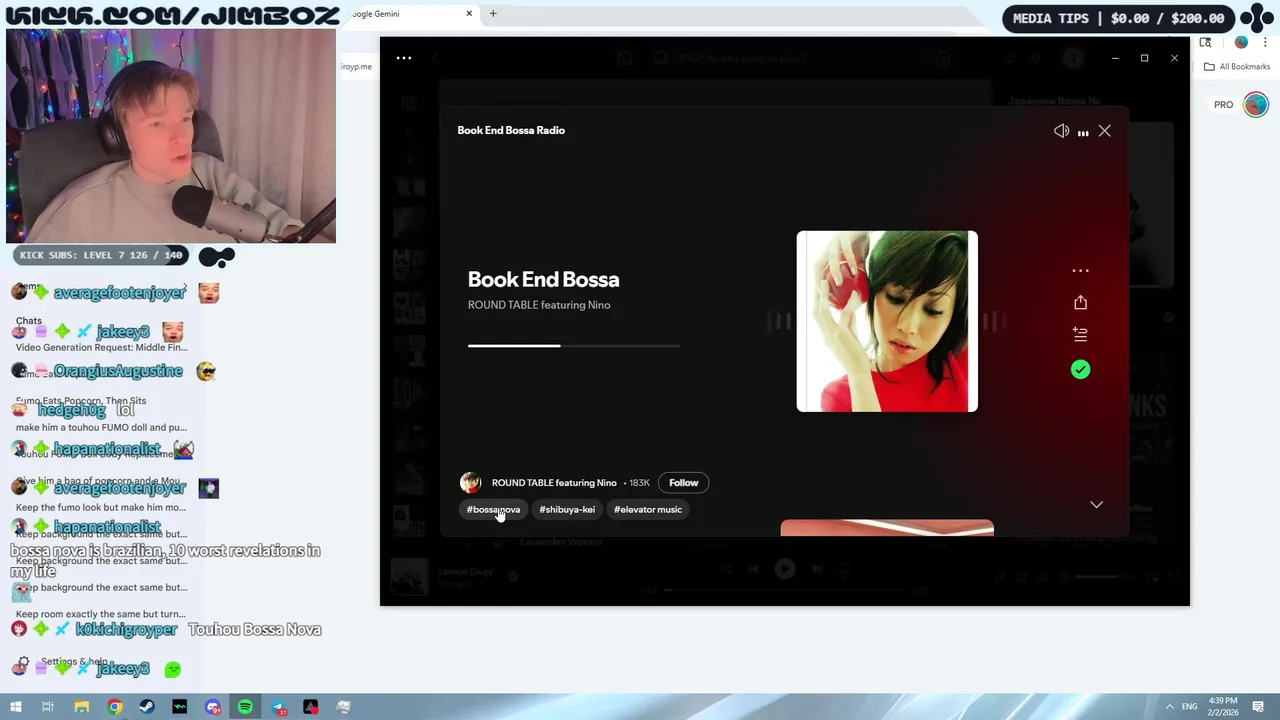Viewport: 1280px width, 720px height.
Task: Open the #shibuya-kei tag
Action: (567, 510)
